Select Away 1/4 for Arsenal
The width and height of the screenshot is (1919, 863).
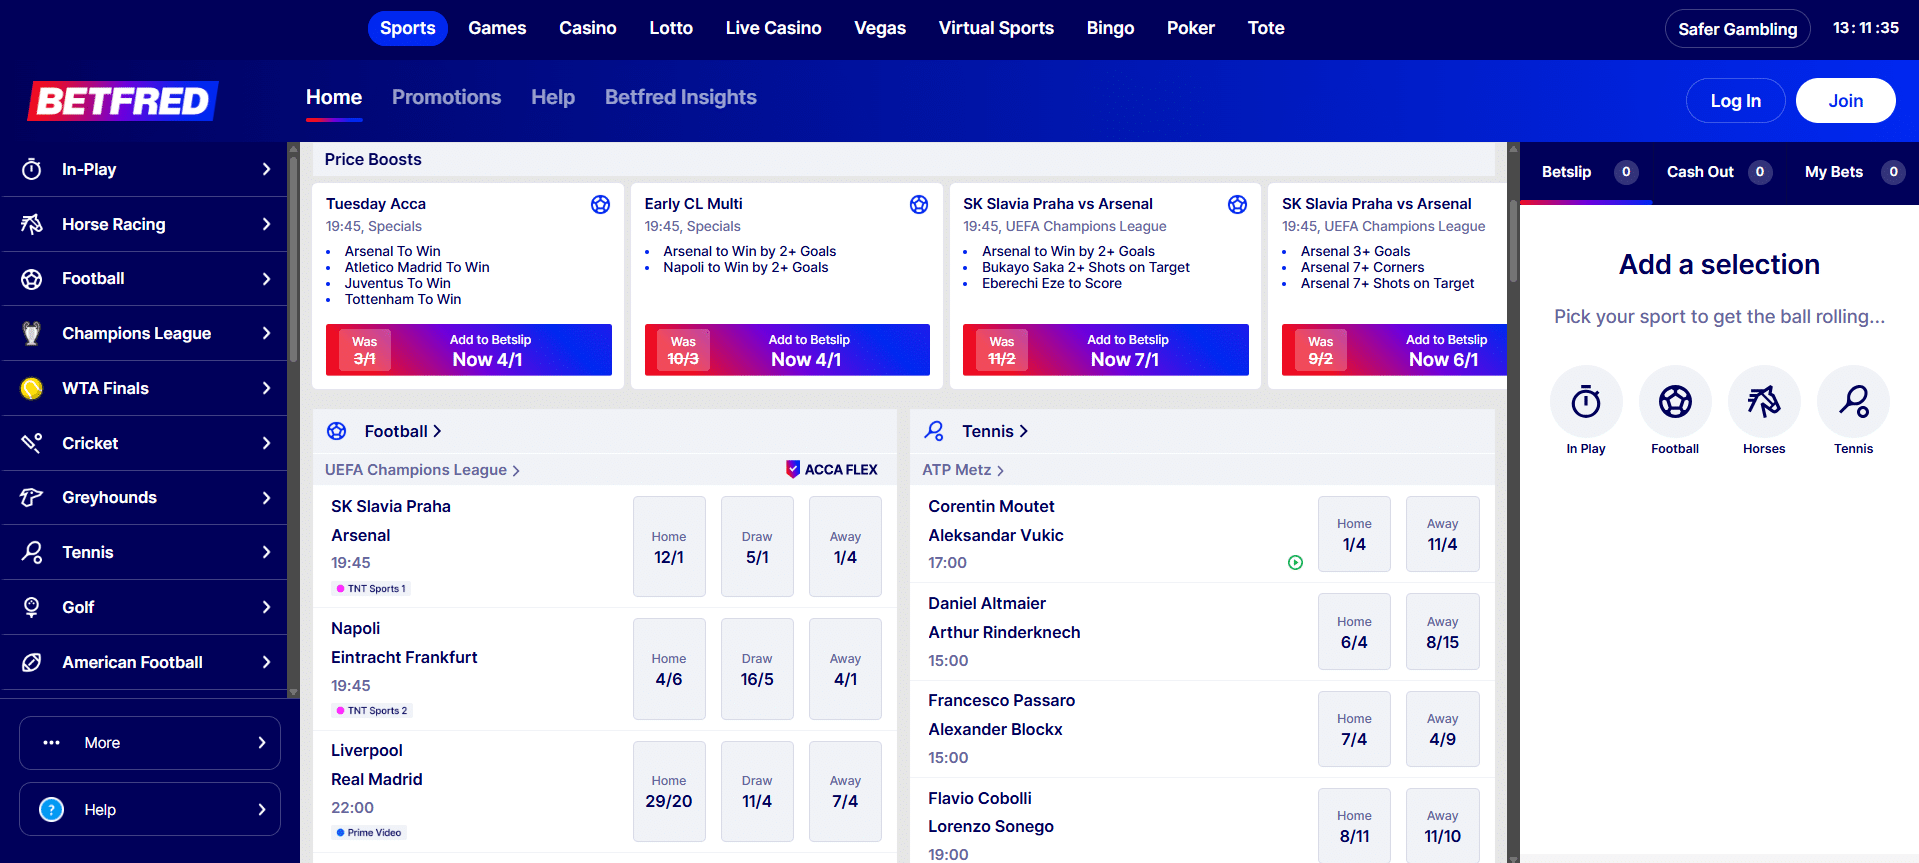point(845,547)
